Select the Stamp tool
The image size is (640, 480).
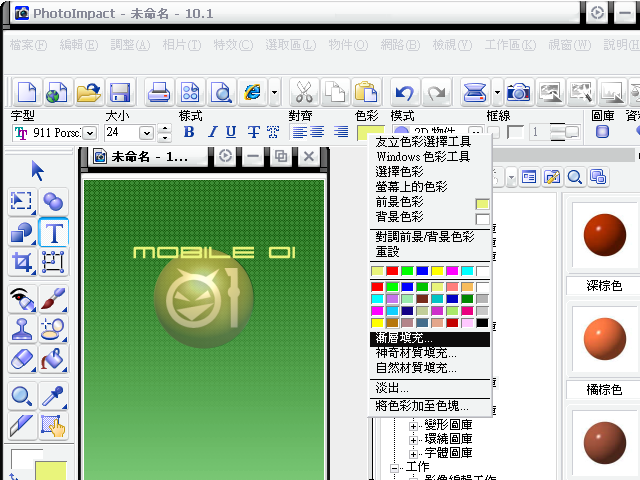[22, 329]
